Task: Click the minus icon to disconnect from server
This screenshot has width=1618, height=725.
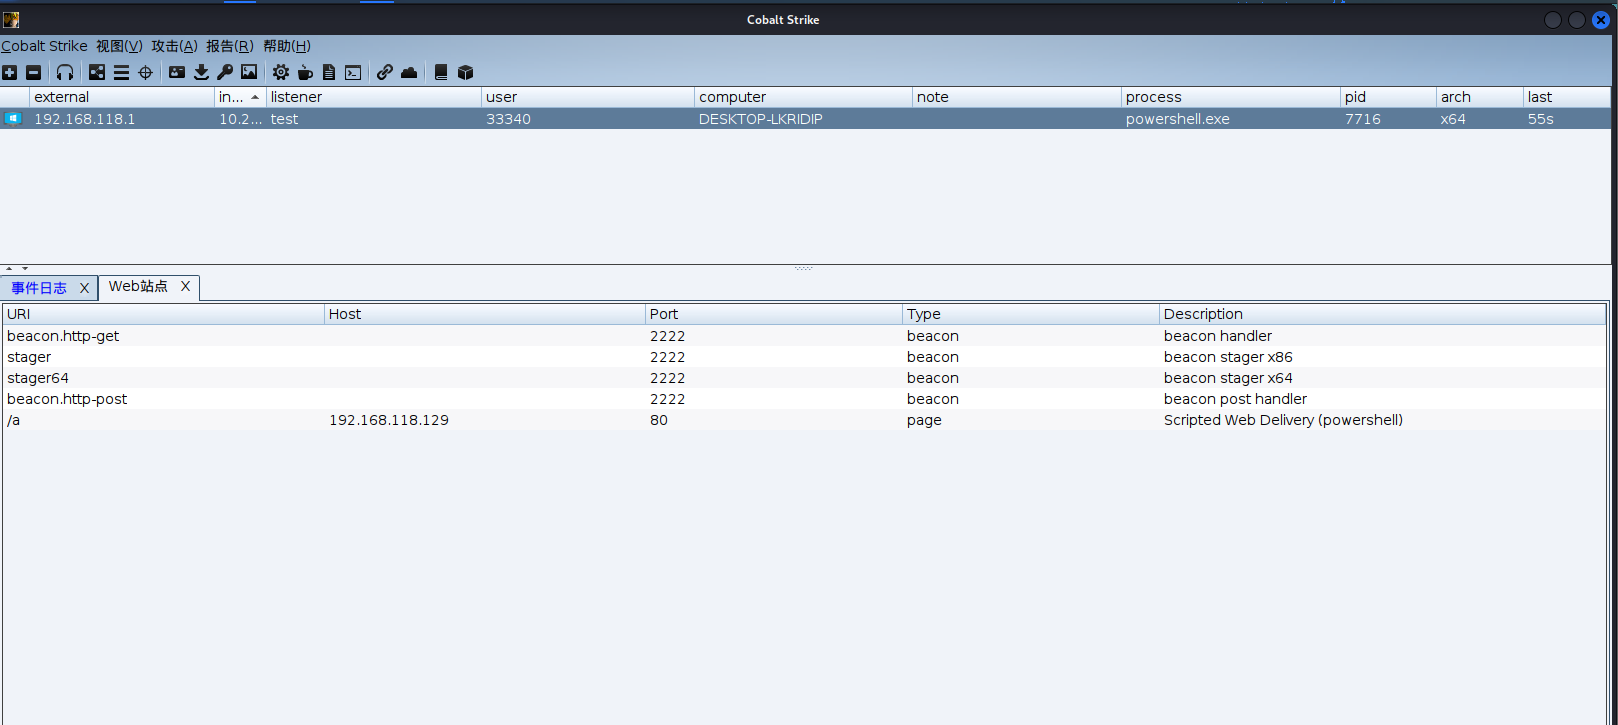Action: (x=33, y=72)
